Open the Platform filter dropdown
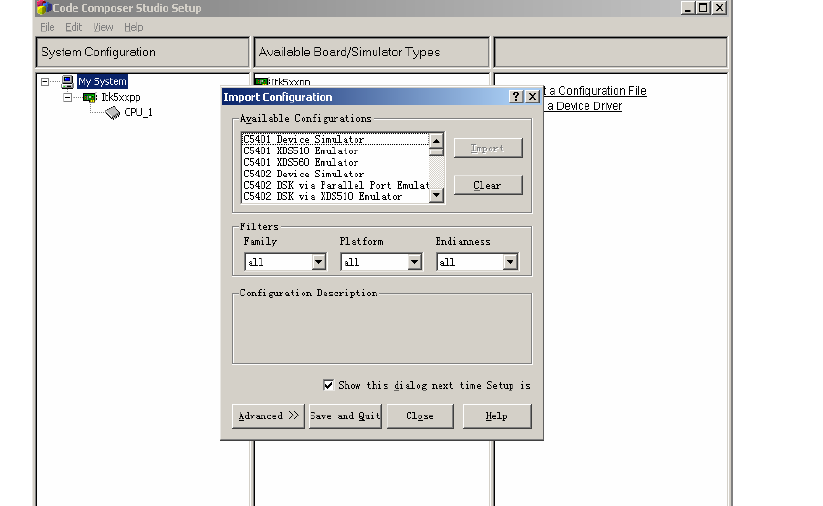This screenshot has width=823, height=506. [x=414, y=262]
